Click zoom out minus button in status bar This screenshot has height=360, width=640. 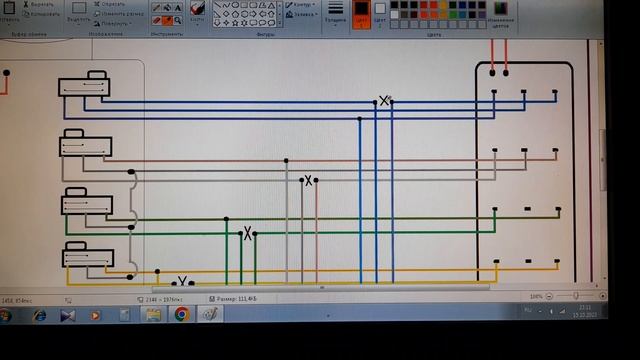[x=549, y=296]
